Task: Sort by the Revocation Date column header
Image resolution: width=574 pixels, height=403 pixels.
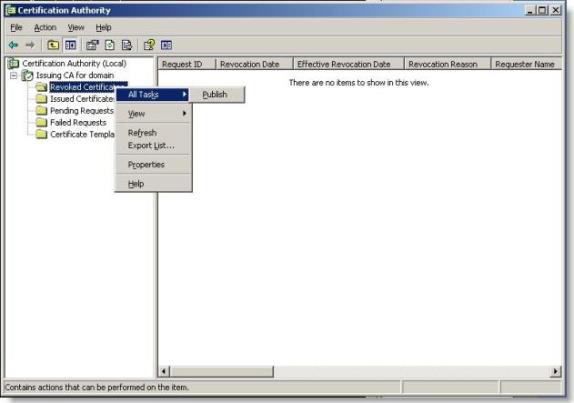Action: 254,64
